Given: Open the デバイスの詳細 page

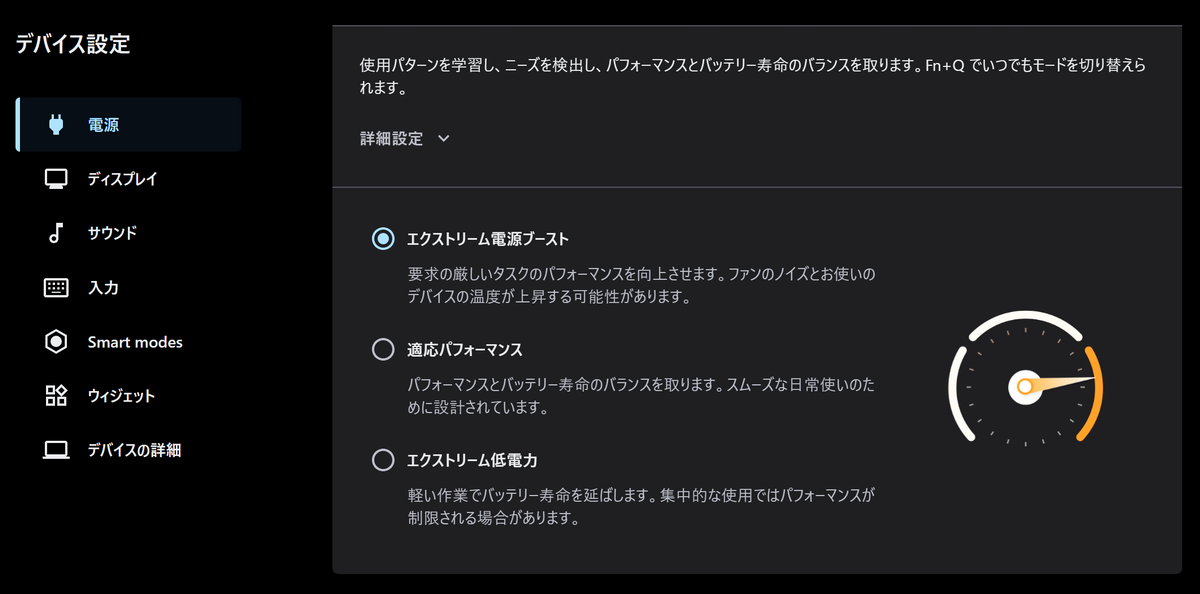Looking at the screenshot, I should pyautogui.click(x=134, y=450).
